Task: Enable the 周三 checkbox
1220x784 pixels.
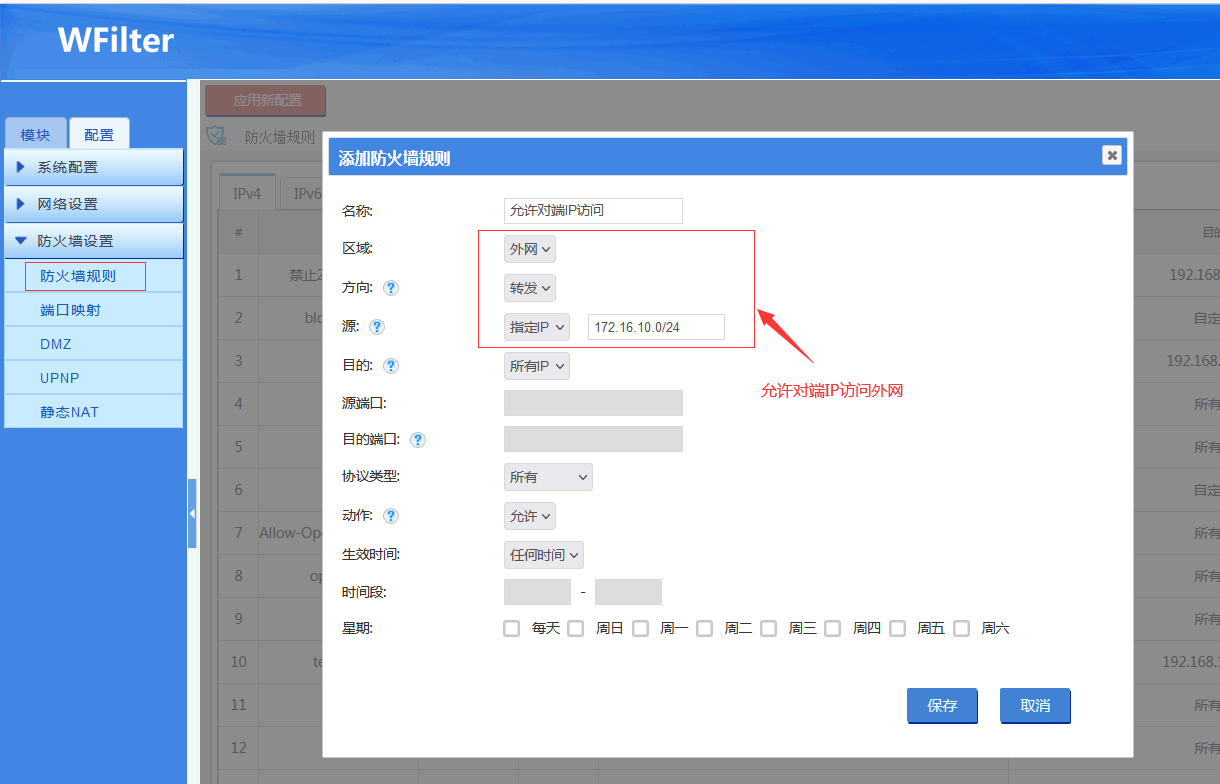Action: [x=769, y=629]
